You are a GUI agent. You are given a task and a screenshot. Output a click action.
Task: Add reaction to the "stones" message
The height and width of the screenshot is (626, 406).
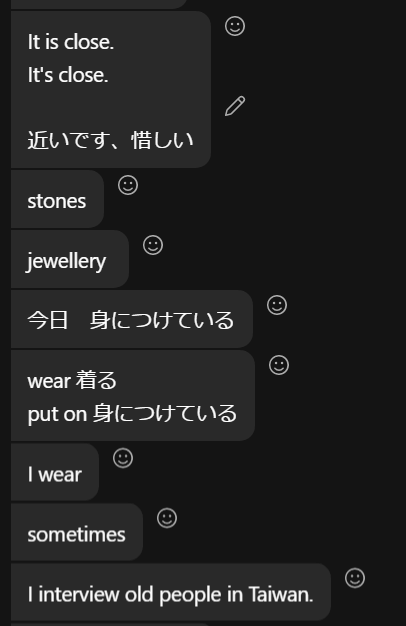coord(128,185)
